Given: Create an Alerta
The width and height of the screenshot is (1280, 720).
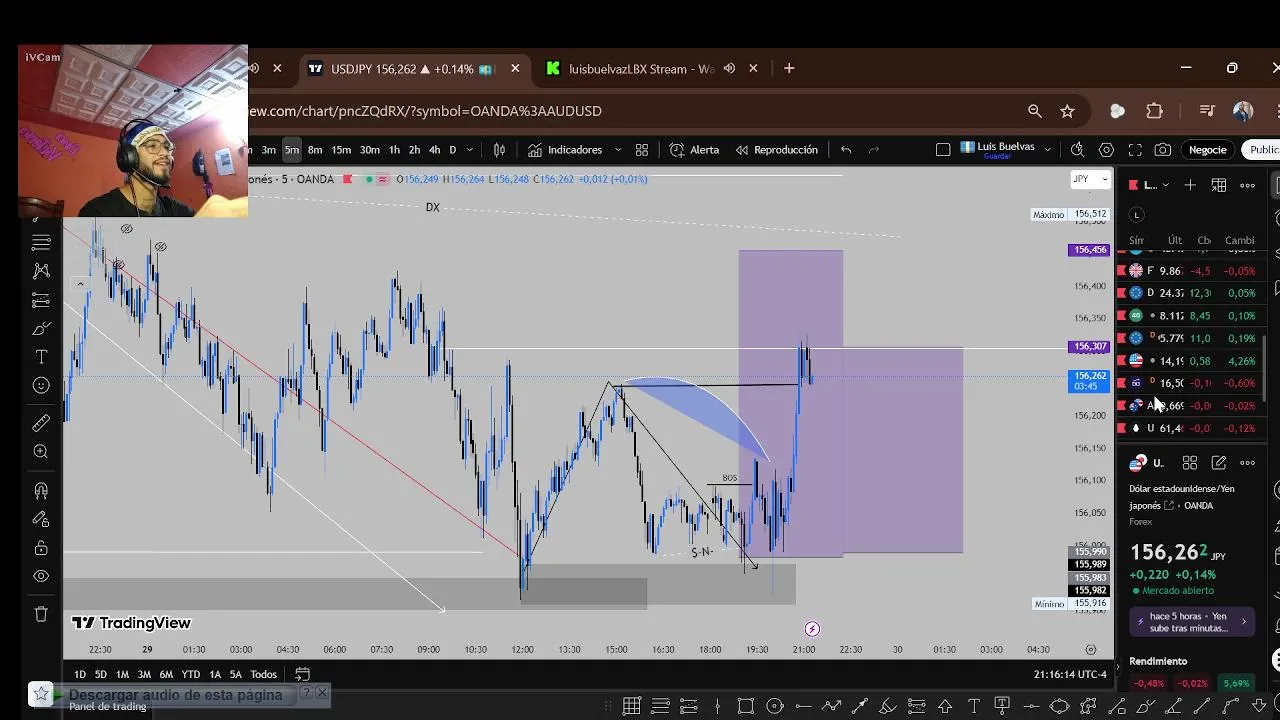Looking at the screenshot, I should 694,150.
